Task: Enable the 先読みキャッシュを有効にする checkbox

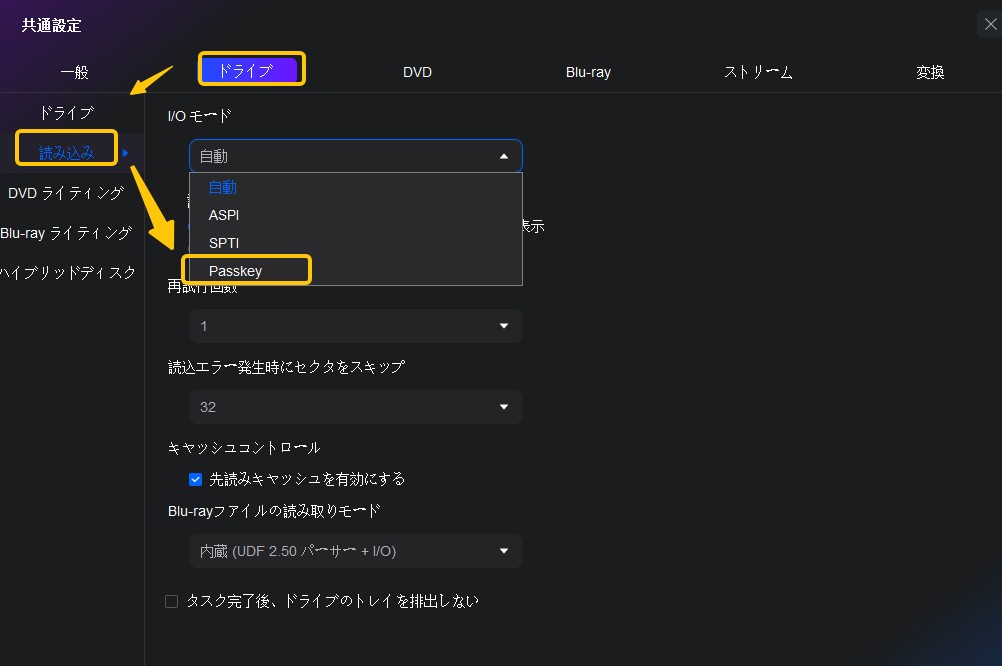Action: click(x=196, y=479)
